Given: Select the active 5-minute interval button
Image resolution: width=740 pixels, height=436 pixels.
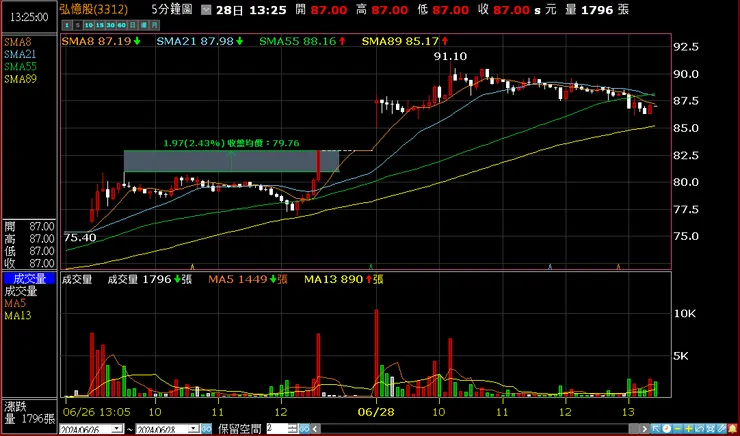Looking at the screenshot, I should click(x=78, y=25).
